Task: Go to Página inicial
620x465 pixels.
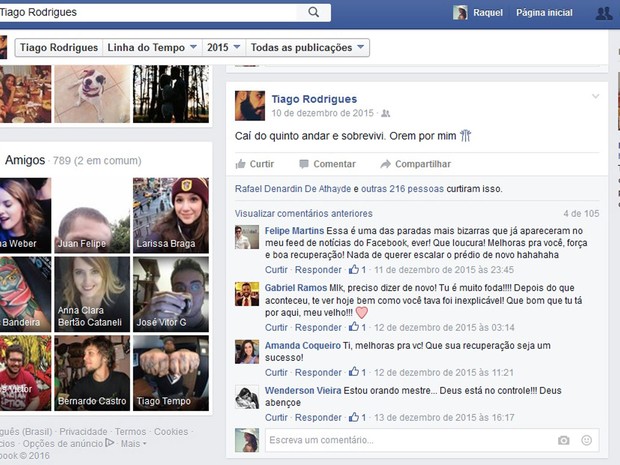Action: (544, 13)
